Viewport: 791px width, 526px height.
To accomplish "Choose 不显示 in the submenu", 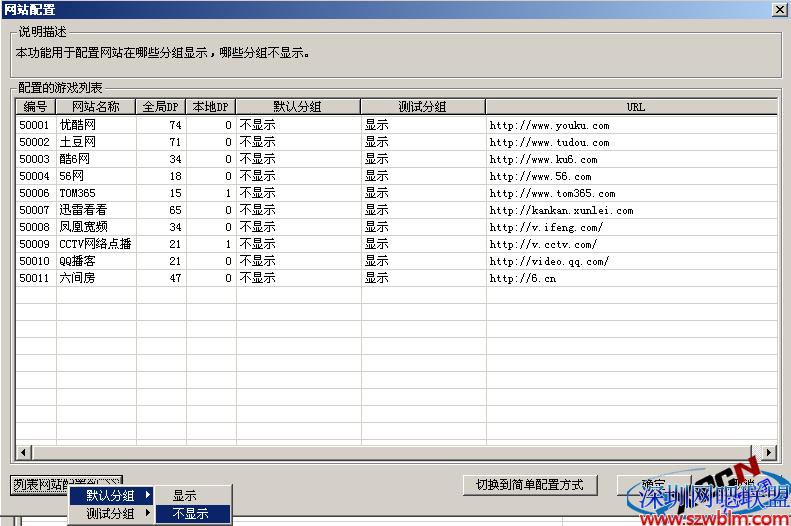I will pyautogui.click(x=193, y=513).
